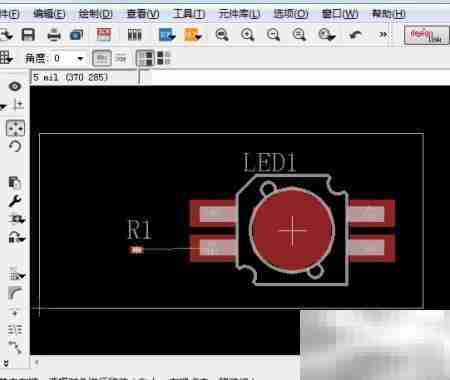Select the curved track corner tool
This screenshot has width=450, height=380.
(15, 293)
